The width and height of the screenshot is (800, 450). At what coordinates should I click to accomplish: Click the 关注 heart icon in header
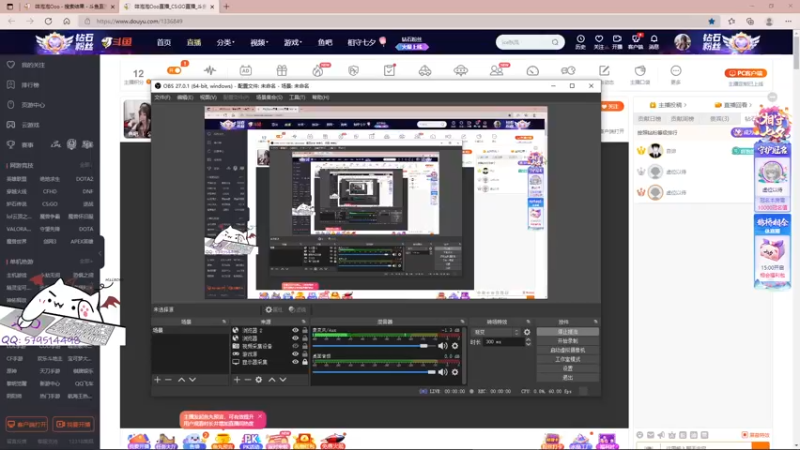click(599, 39)
